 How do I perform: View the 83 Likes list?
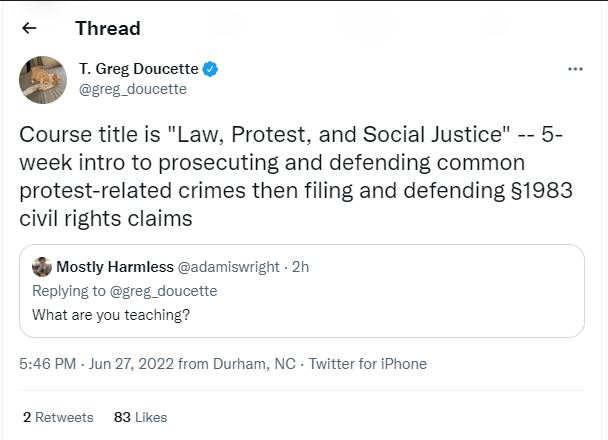[x=140, y=417]
